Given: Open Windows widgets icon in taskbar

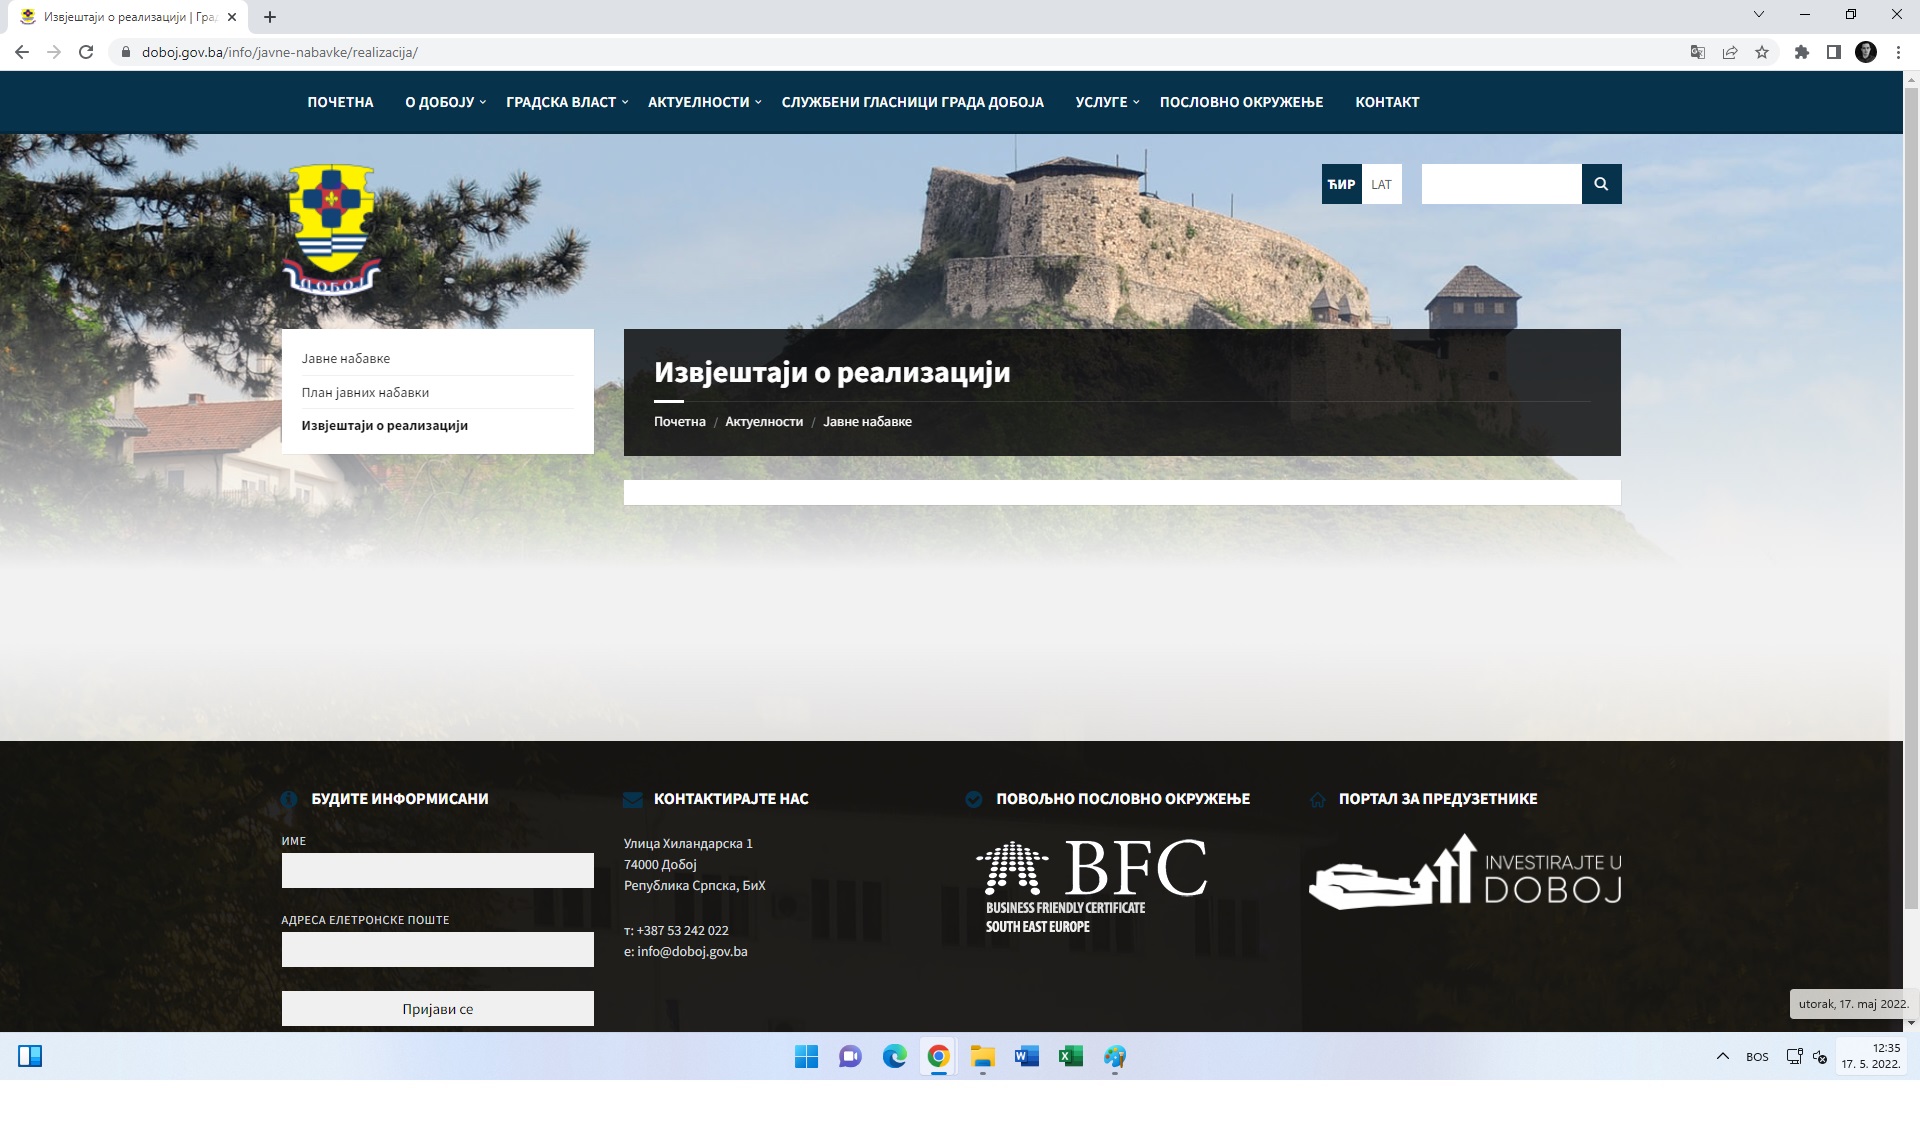Looking at the screenshot, I should coord(30,1056).
